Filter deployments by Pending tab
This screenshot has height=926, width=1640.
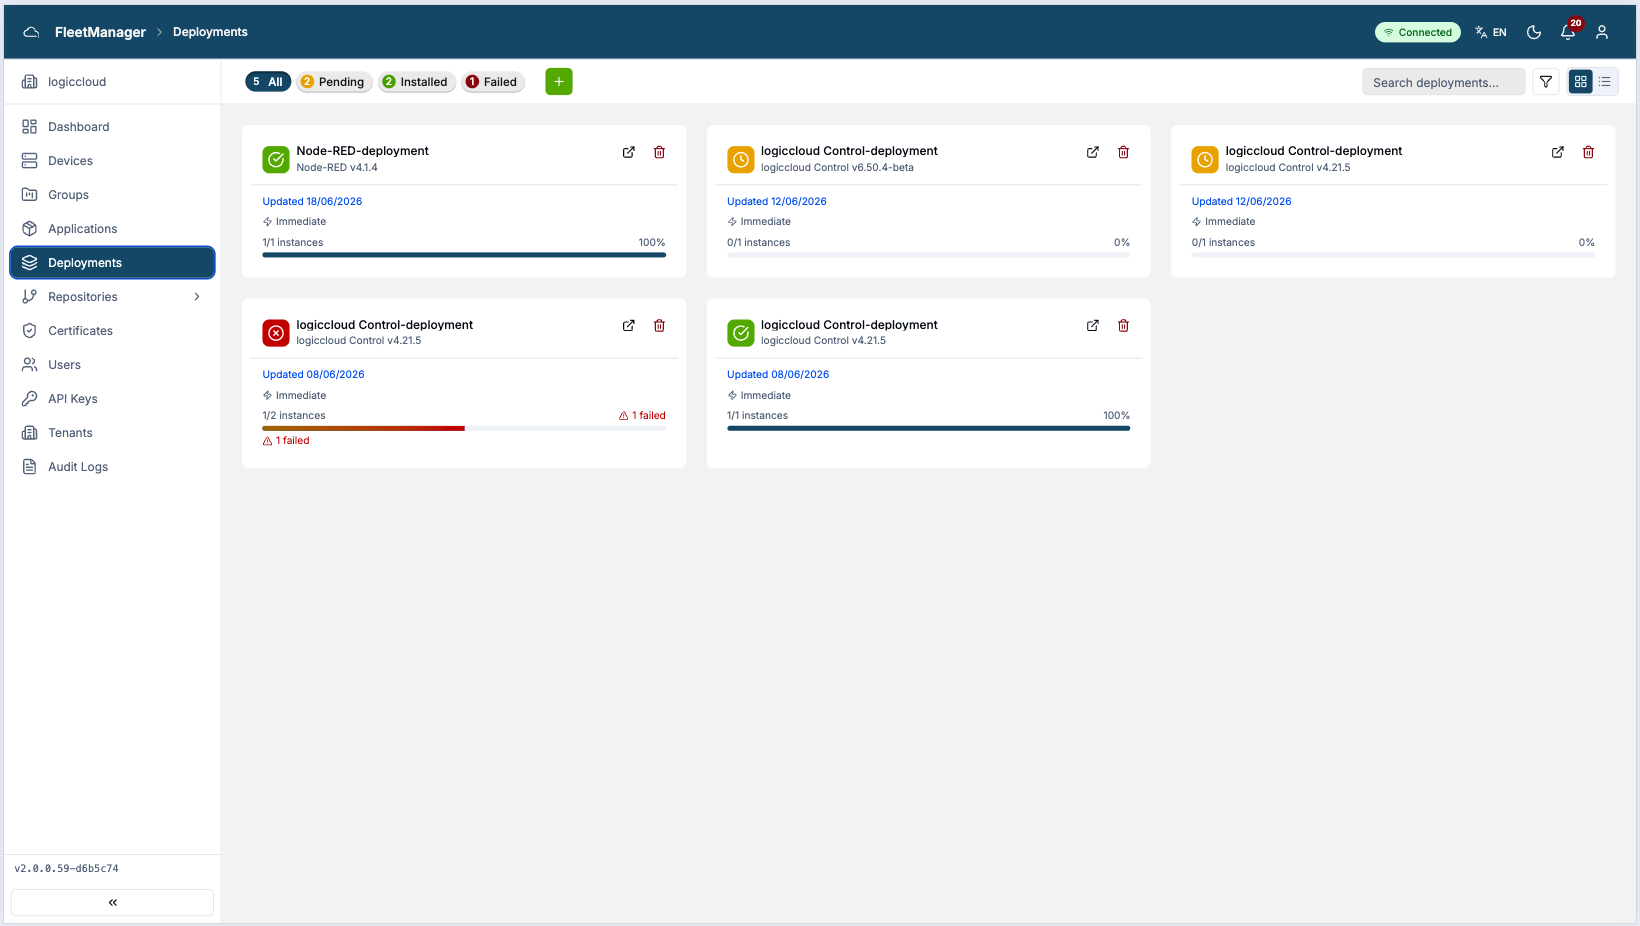[x=334, y=82]
